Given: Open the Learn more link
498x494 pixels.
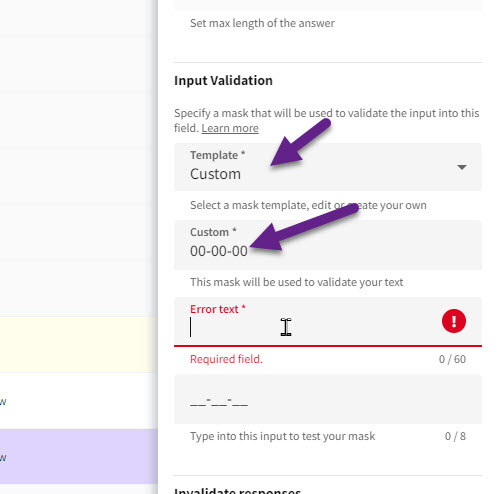Looking at the screenshot, I should [x=230, y=128].
